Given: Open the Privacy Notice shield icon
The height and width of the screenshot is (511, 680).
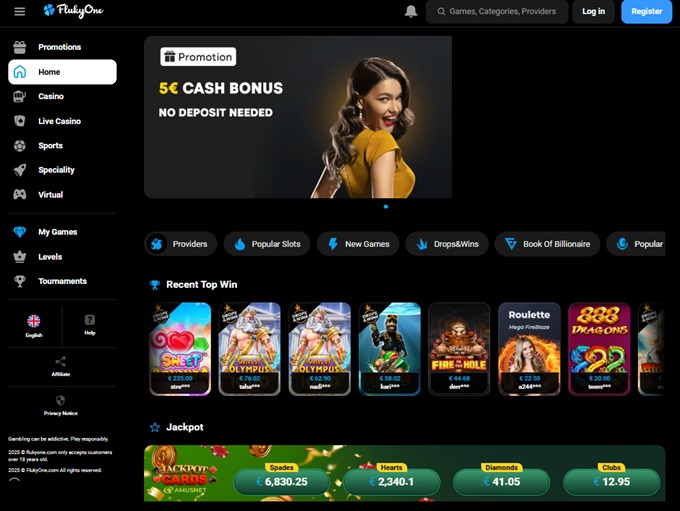Looking at the screenshot, I should tap(61, 400).
